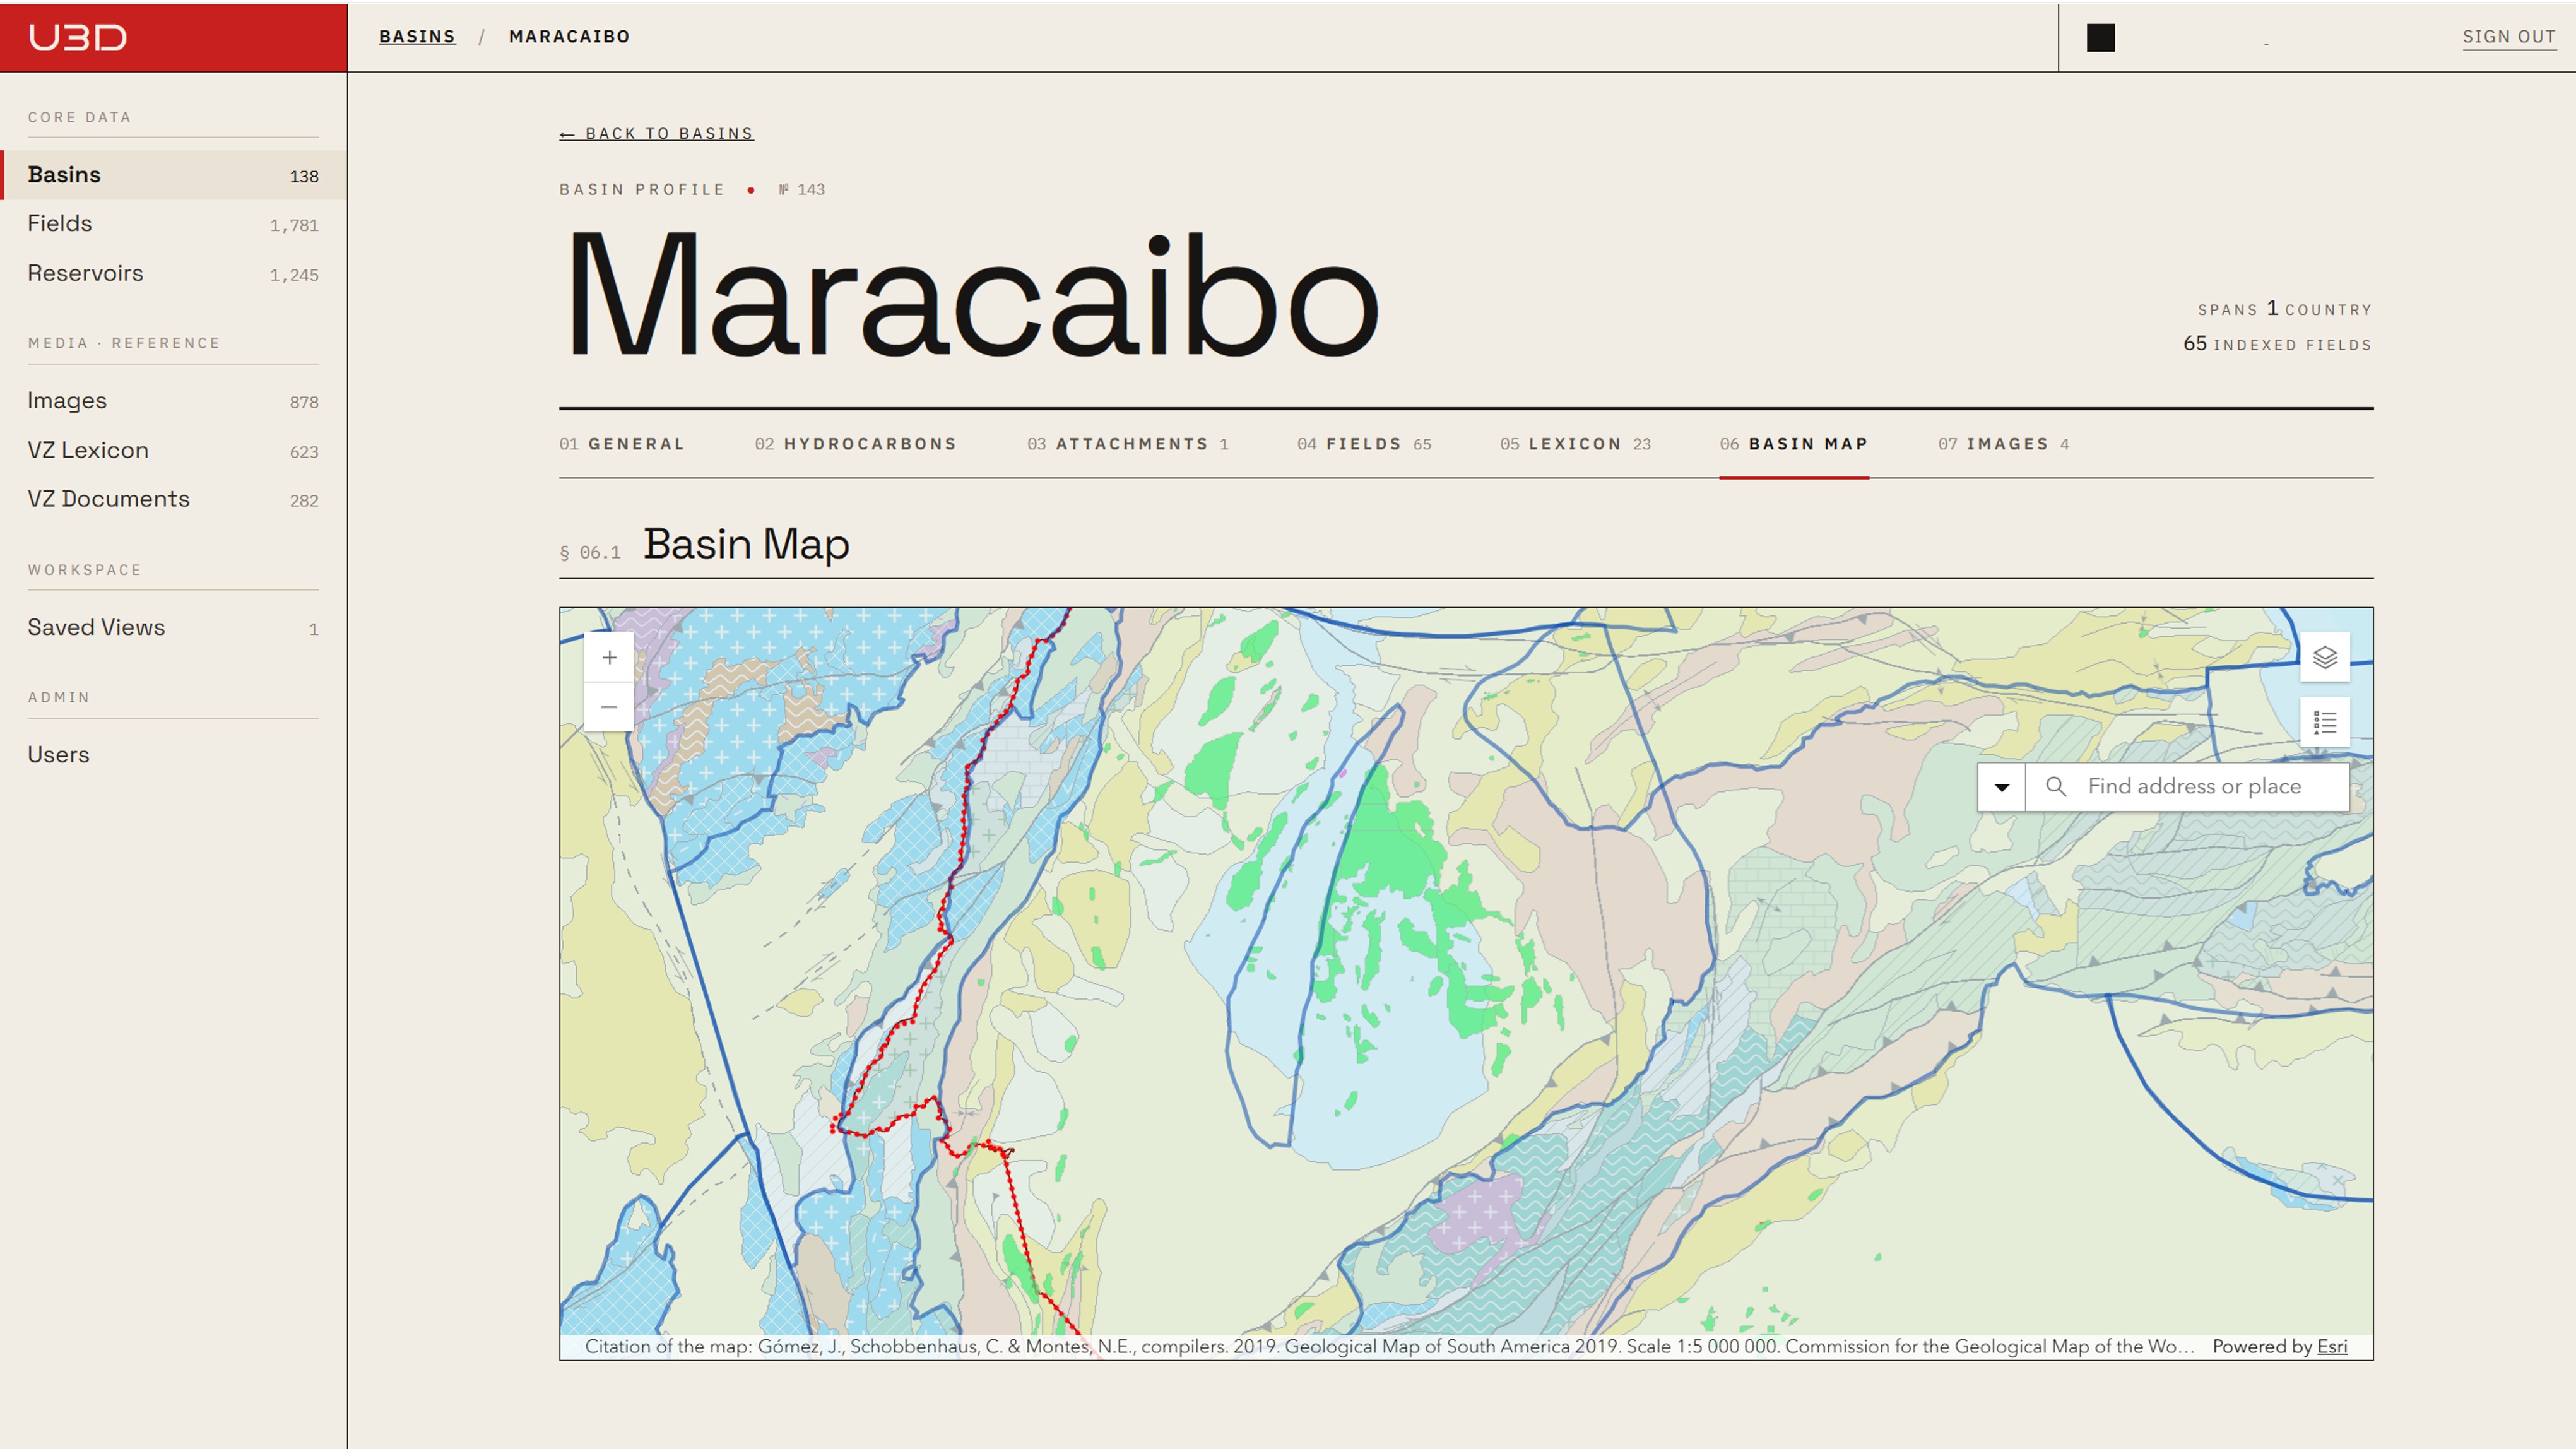Go back via Back to Basins link

coord(657,134)
